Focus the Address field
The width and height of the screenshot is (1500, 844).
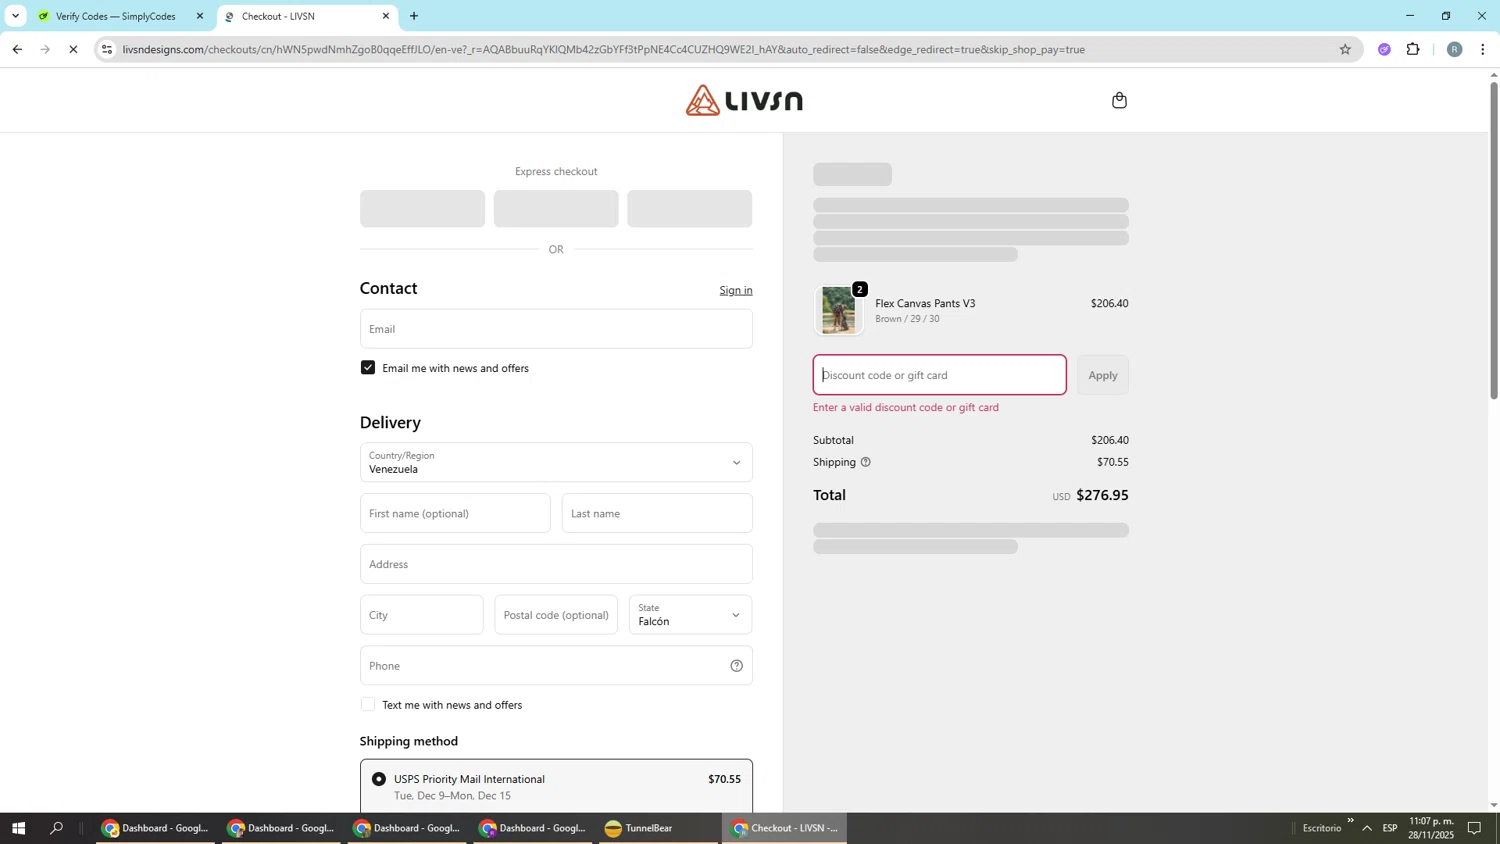556,564
